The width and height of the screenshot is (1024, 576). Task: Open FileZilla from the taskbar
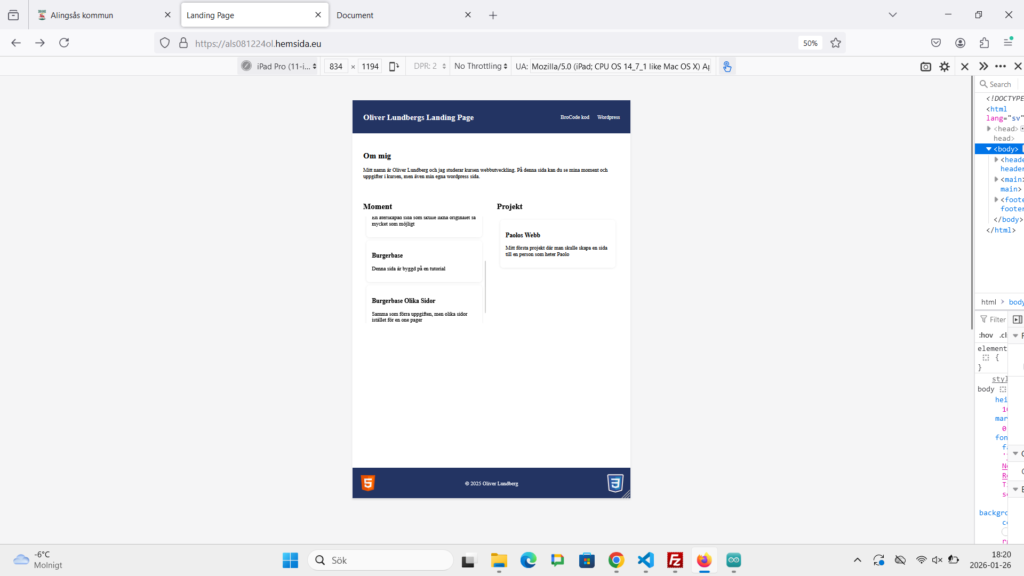[x=675, y=560]
